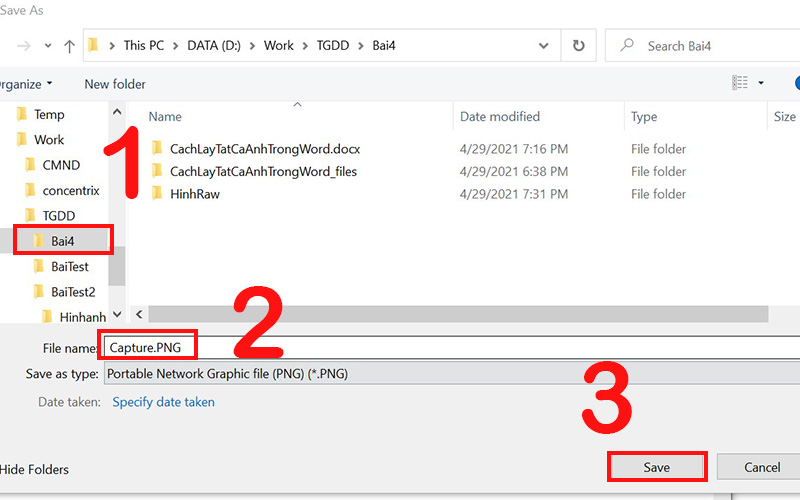Click Bai4 in the address path

click(384, 45)
